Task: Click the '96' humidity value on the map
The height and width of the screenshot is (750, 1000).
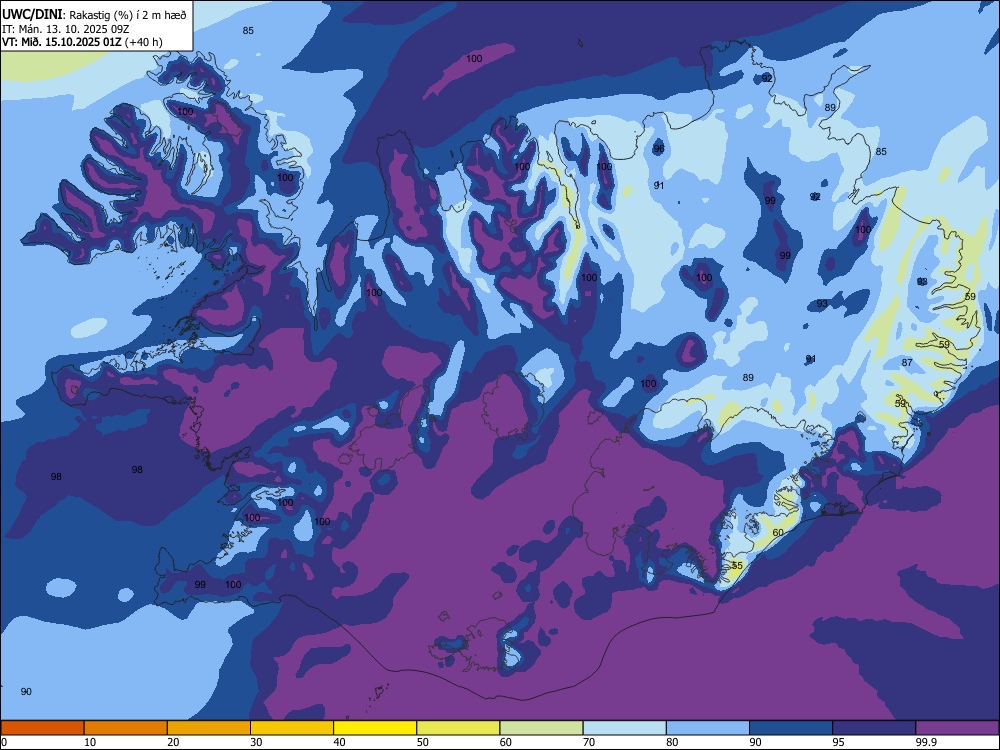Action: [659, 149]
